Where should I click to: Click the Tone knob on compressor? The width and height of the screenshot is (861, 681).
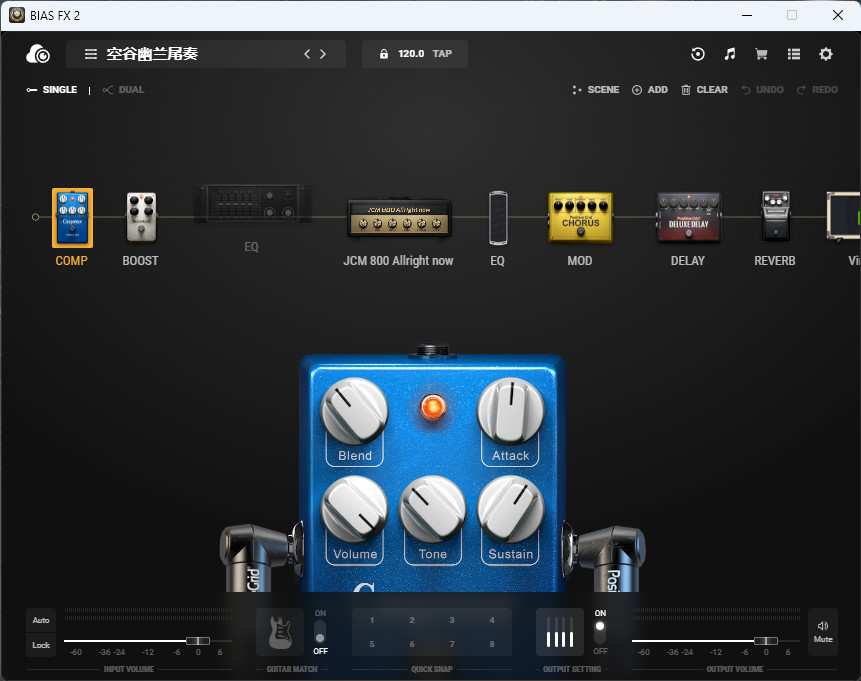coord(432,509)
